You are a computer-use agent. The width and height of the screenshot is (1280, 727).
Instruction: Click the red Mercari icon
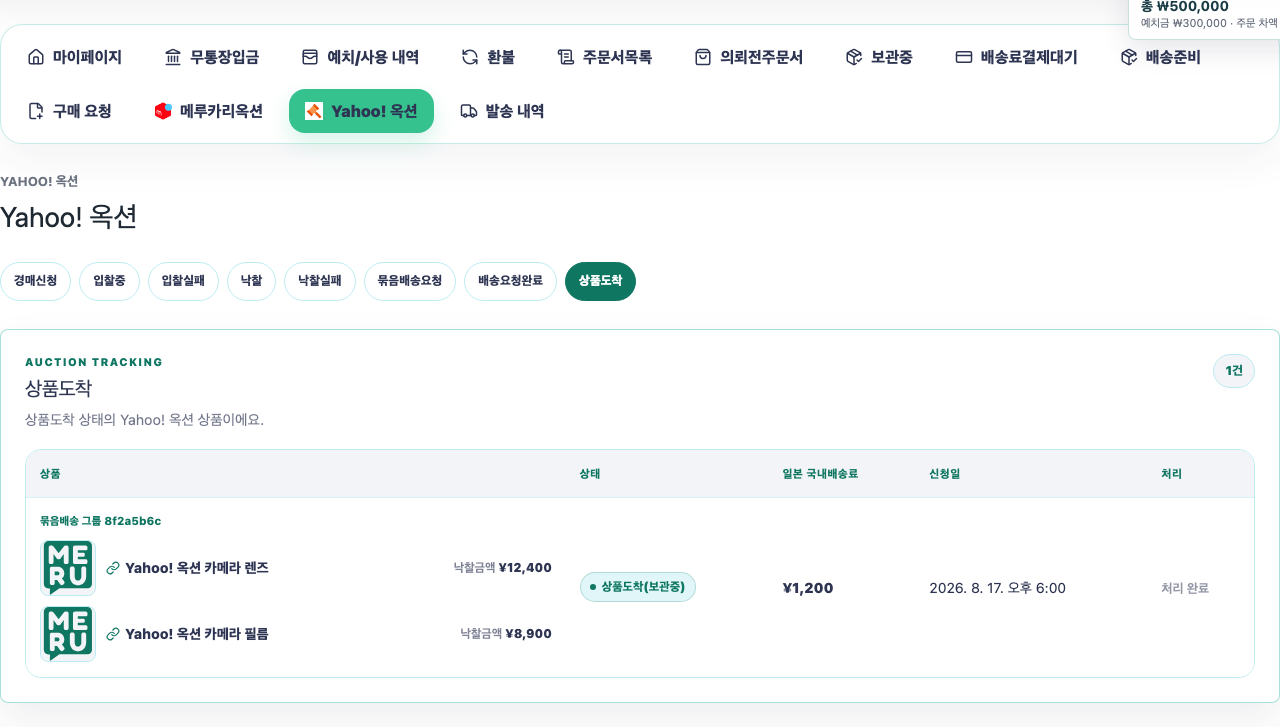point(163,111)
